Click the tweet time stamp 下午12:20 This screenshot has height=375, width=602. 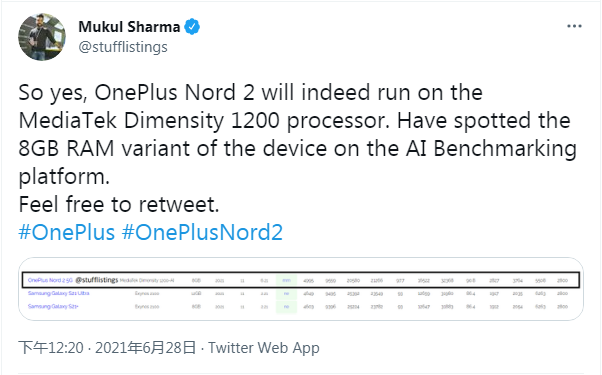51,348
